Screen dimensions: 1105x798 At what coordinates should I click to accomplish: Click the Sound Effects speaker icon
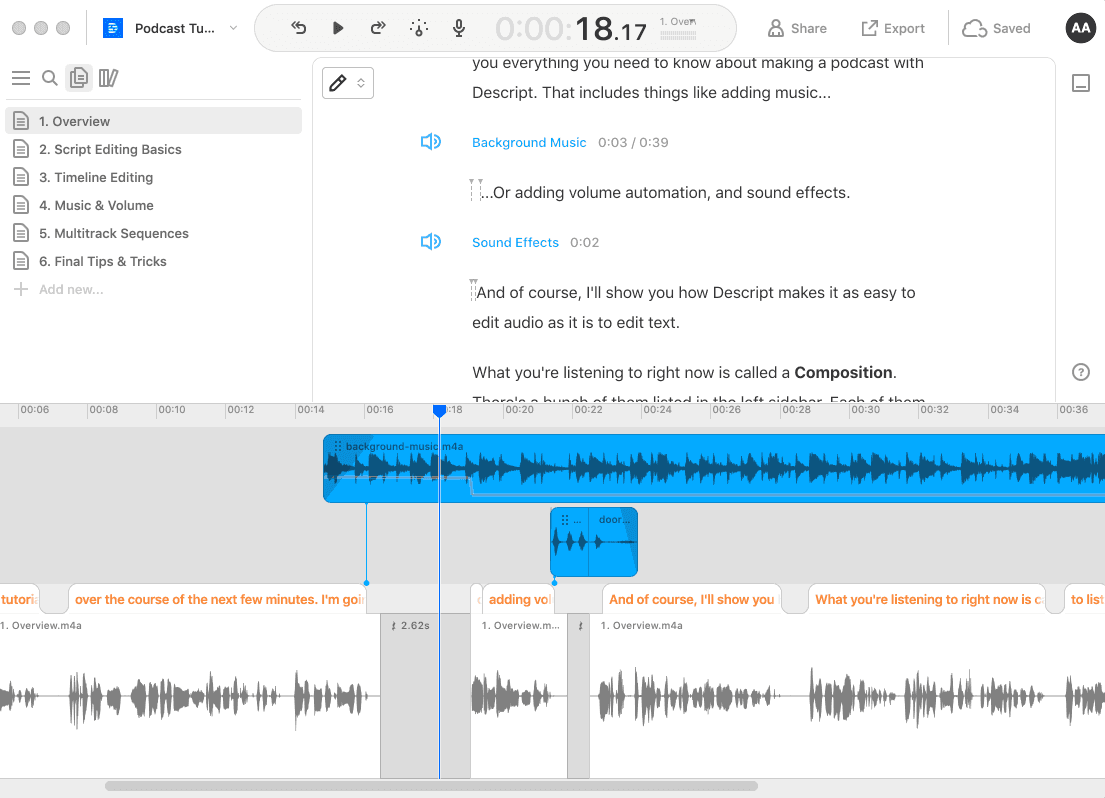[431, 243]
